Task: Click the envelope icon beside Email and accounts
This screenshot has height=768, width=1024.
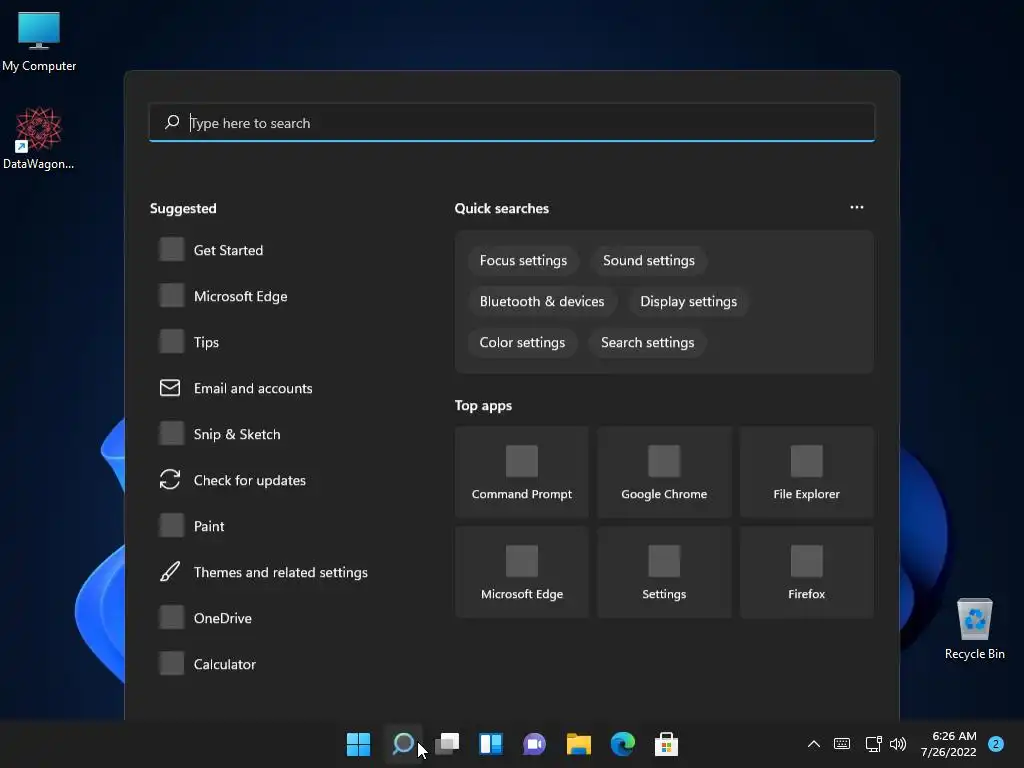Action: pos(170,388)
